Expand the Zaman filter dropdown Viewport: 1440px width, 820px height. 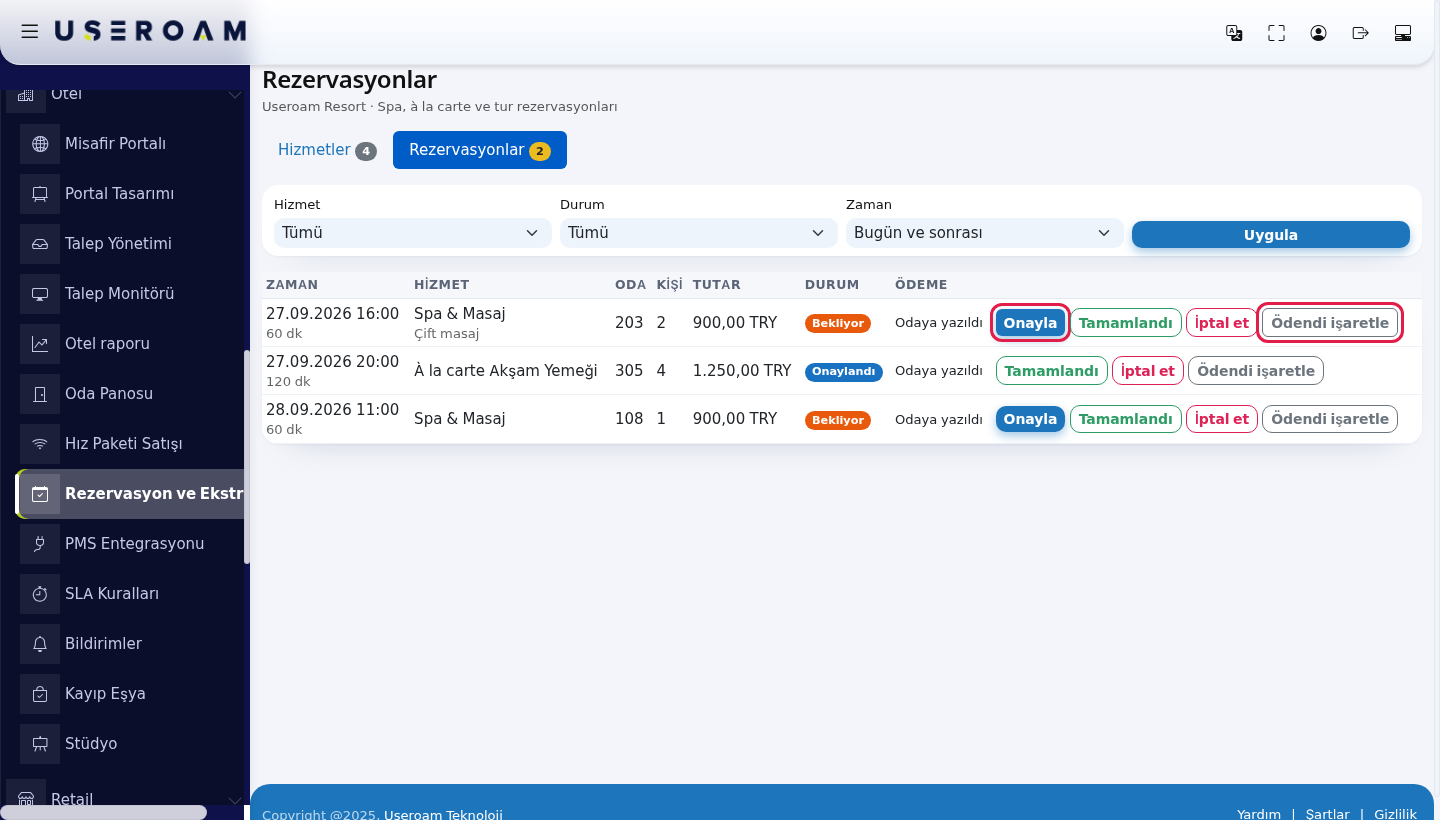coord(985,233)
